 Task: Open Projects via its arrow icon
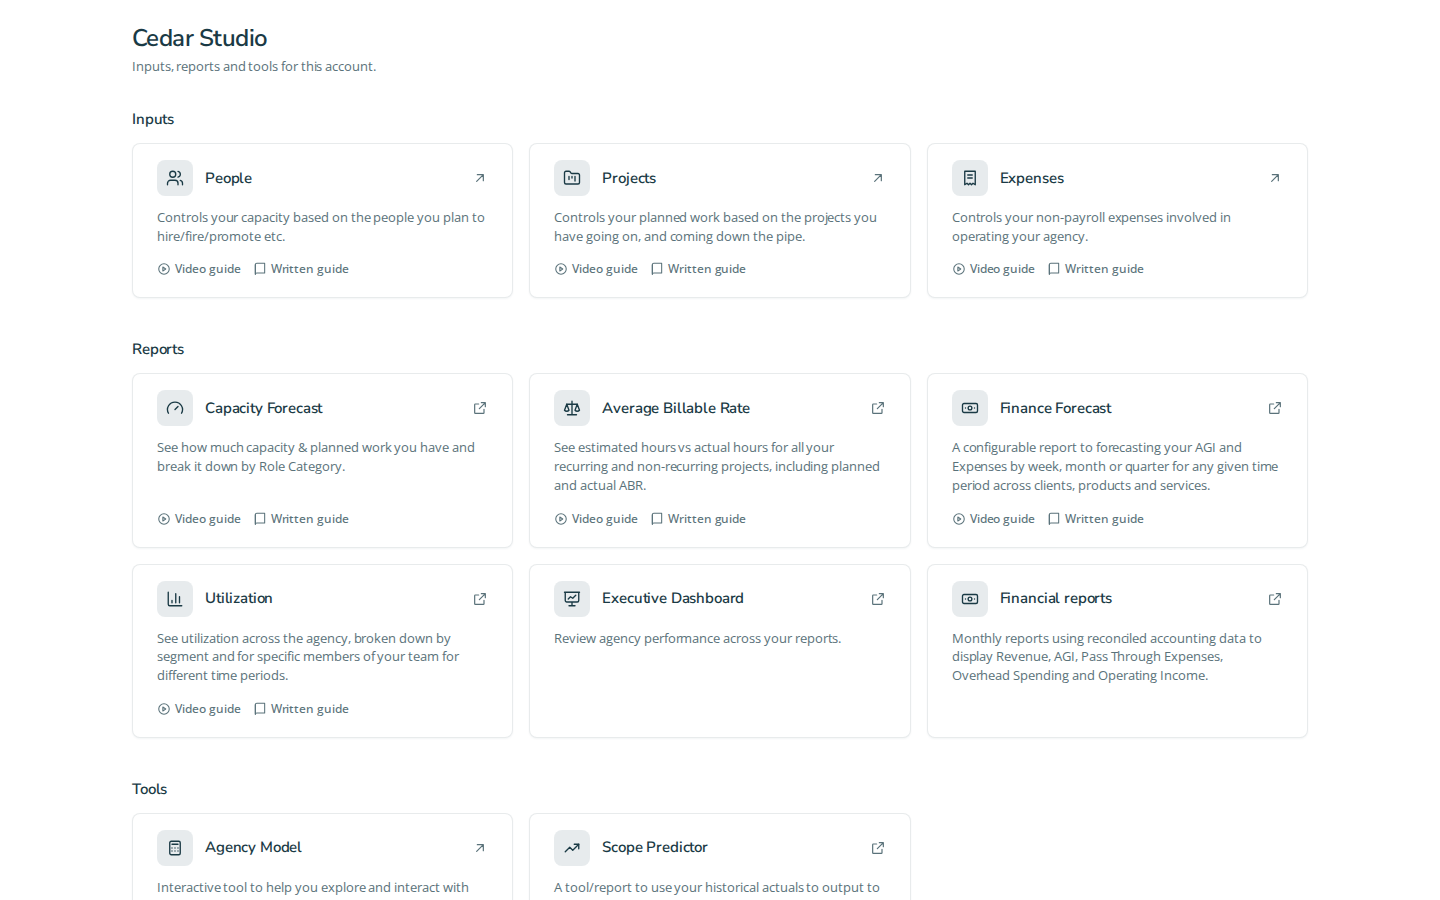[x=878, y=178]
